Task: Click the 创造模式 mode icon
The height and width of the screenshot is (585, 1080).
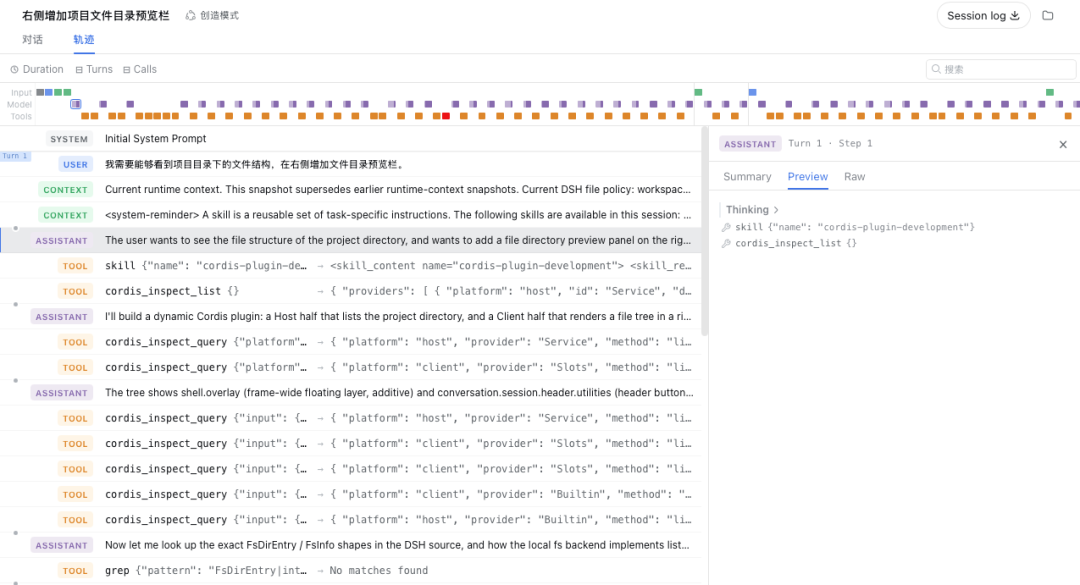Action: coord(190,15)
